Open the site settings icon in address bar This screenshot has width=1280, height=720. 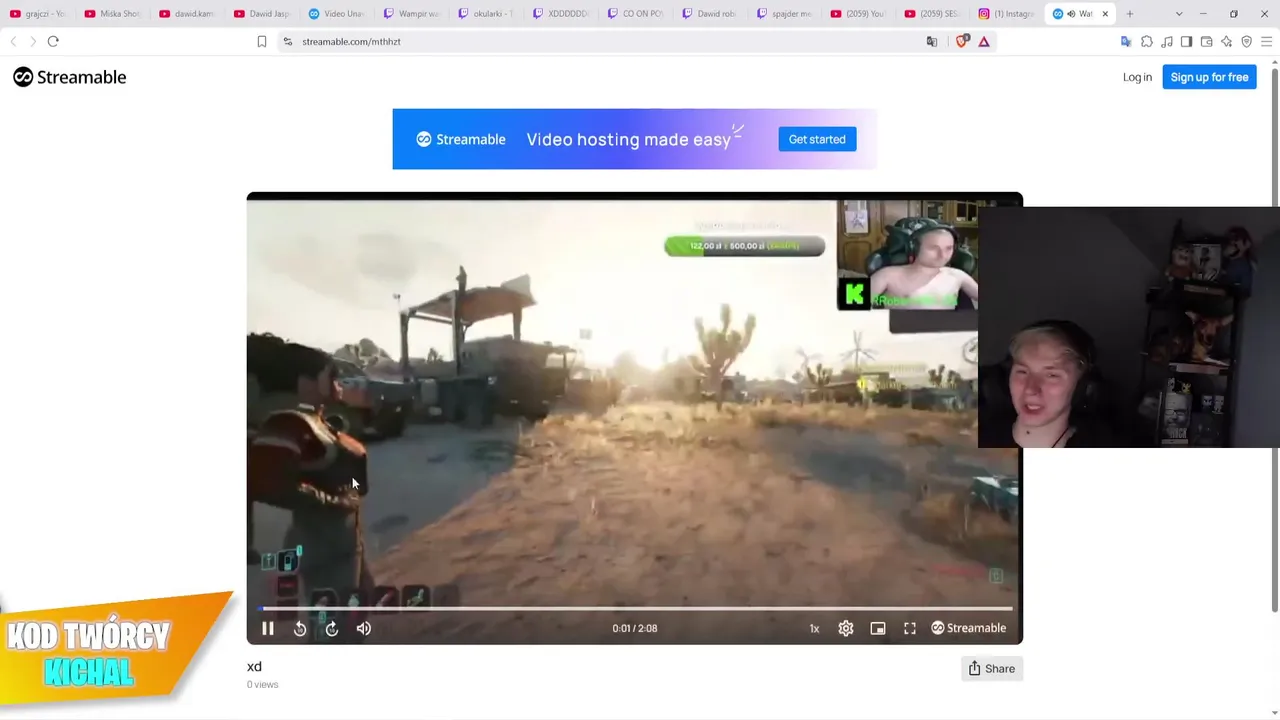point(288,41)
